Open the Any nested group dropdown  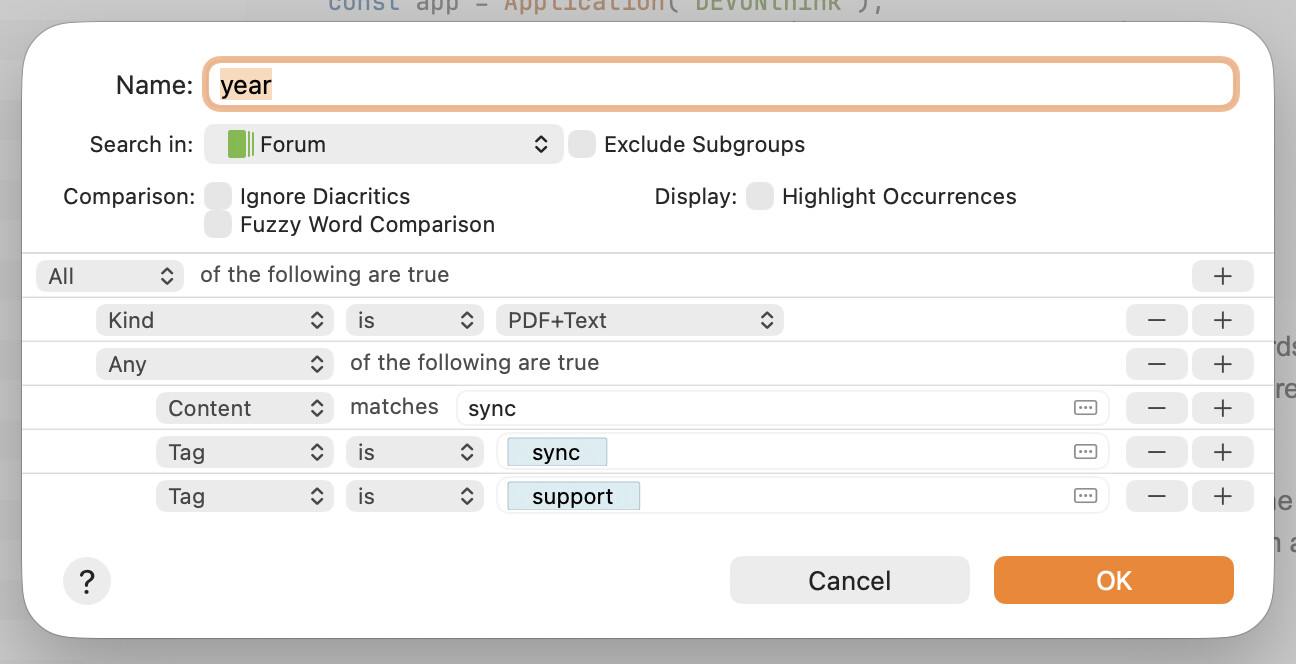coord(214,364)
